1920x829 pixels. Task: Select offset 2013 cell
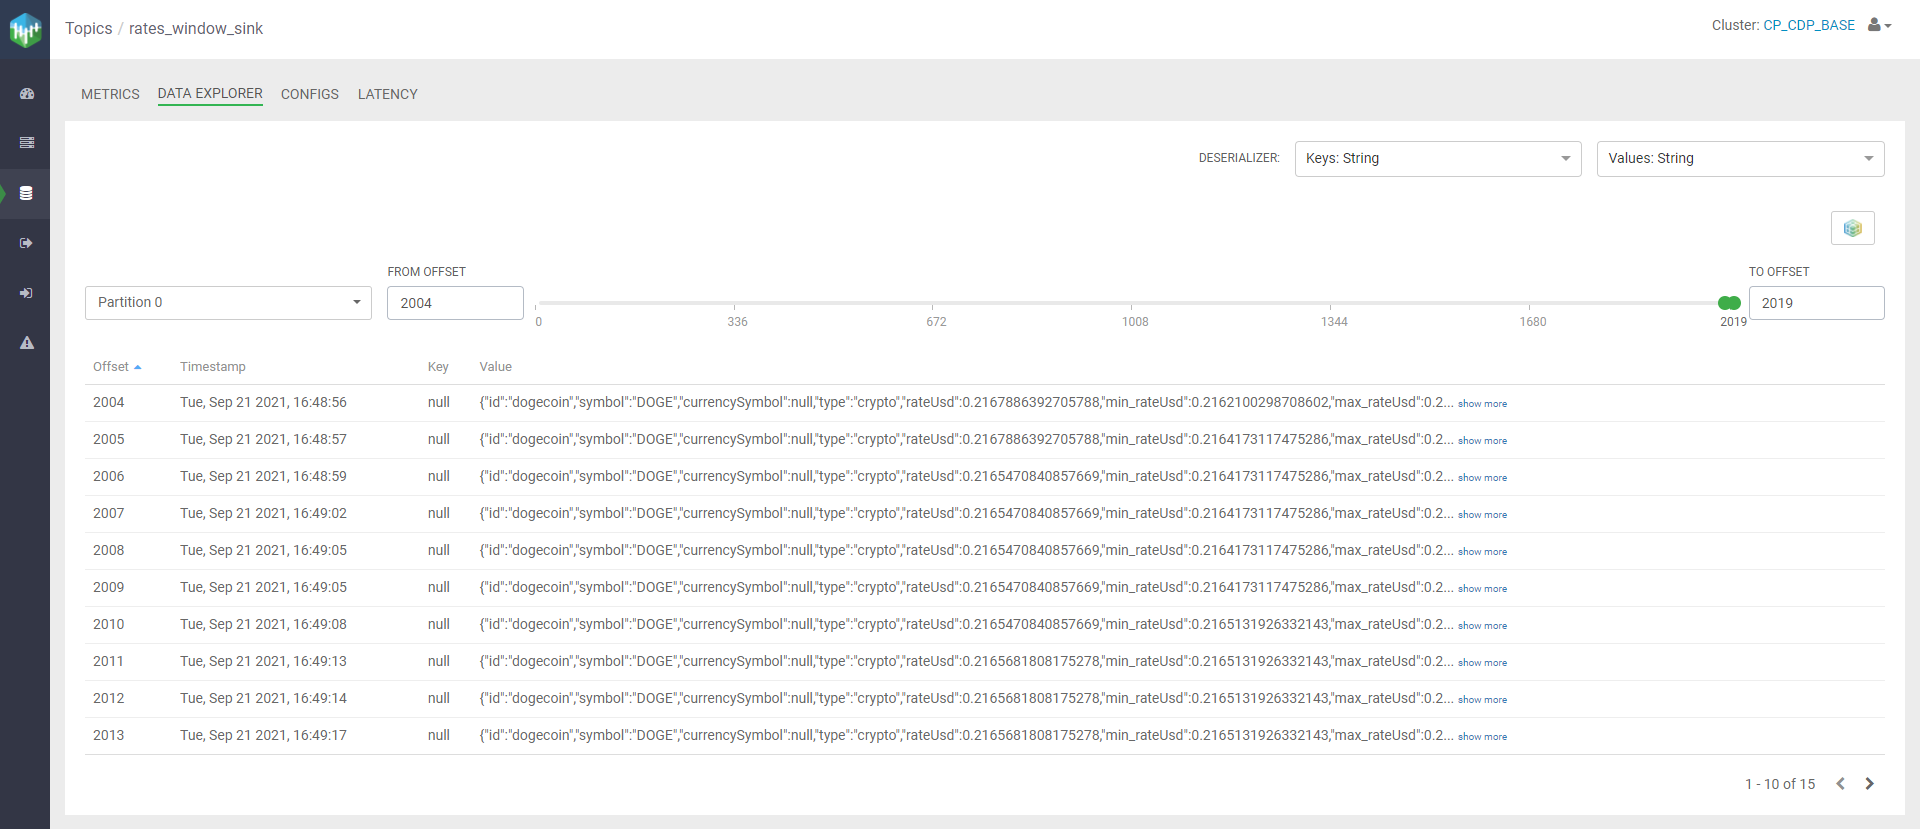[108, 736]
